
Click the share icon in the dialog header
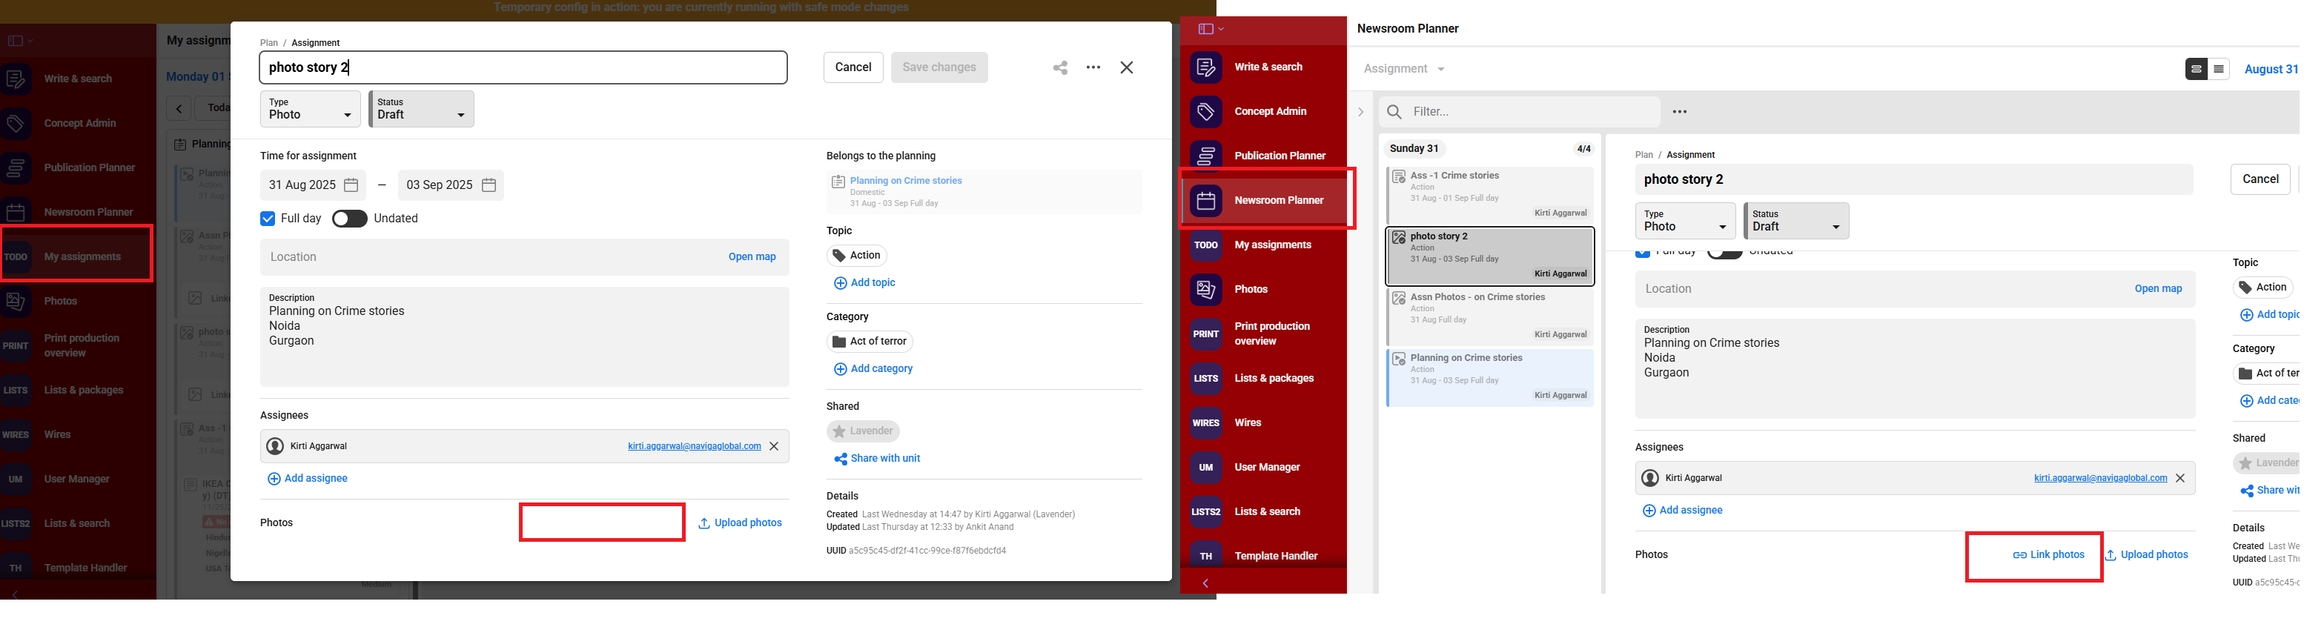point(1060,68)
